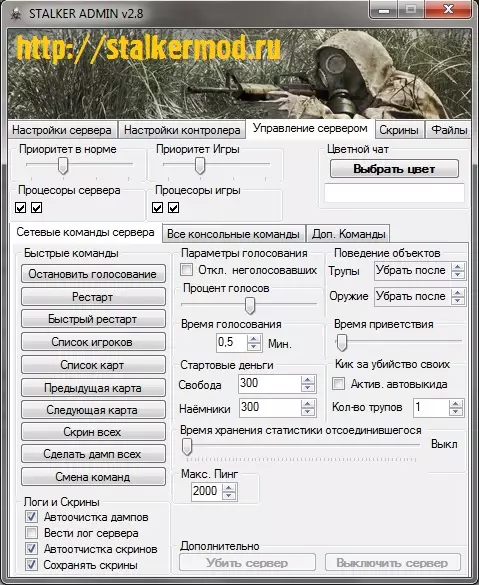Click the Убить сервер button
Screen dimensions: 479x585
click(247, 563)
